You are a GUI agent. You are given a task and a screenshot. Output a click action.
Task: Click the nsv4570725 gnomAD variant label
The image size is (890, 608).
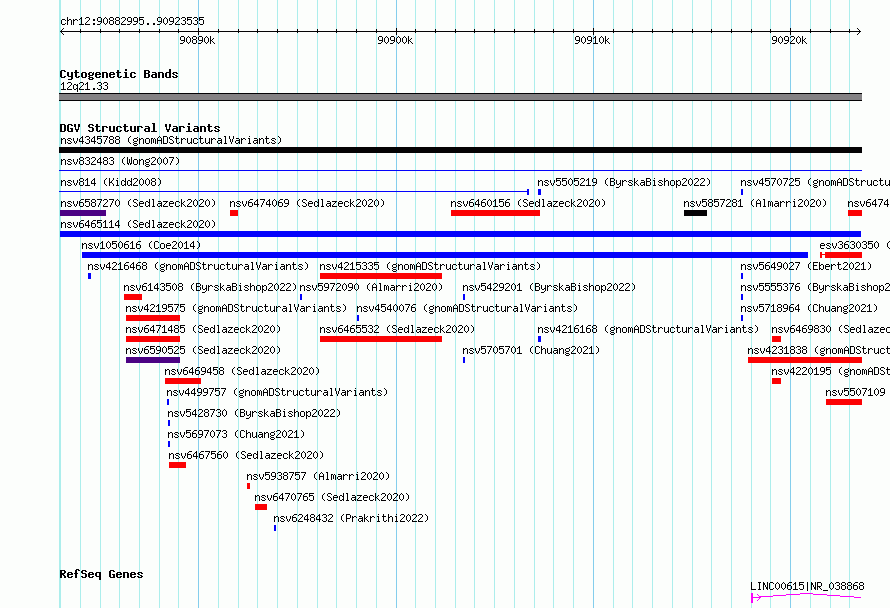point(815,182)
